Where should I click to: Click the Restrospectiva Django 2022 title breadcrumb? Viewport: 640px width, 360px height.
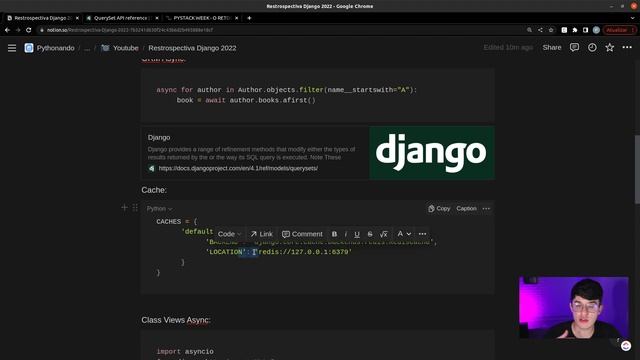(x=192, y=48)
